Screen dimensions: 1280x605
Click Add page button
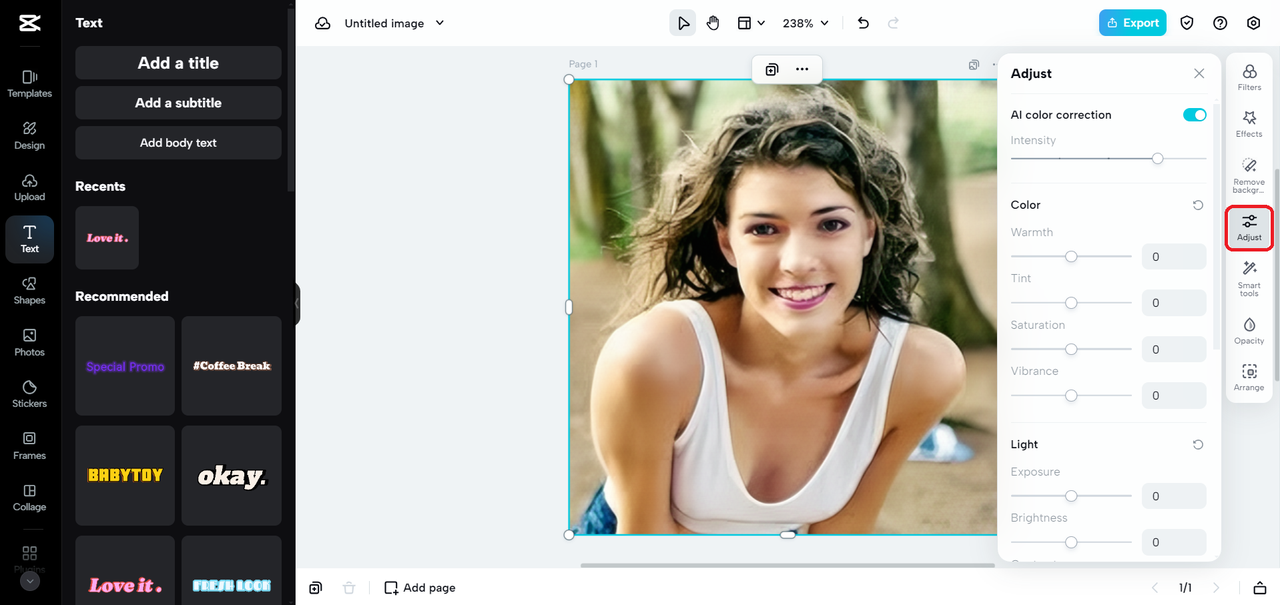click(x=420, y=588)
